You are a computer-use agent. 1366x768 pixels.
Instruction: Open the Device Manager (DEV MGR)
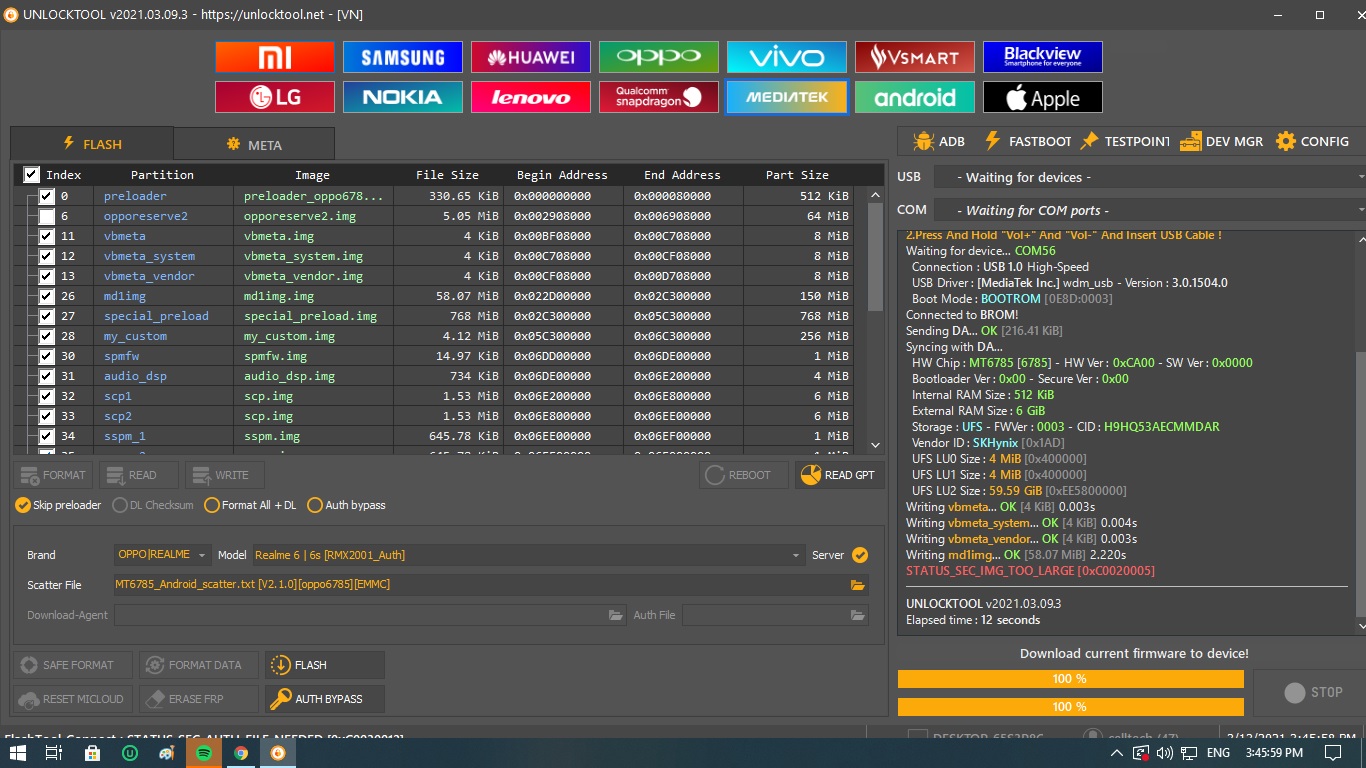tap(1222, 142)
